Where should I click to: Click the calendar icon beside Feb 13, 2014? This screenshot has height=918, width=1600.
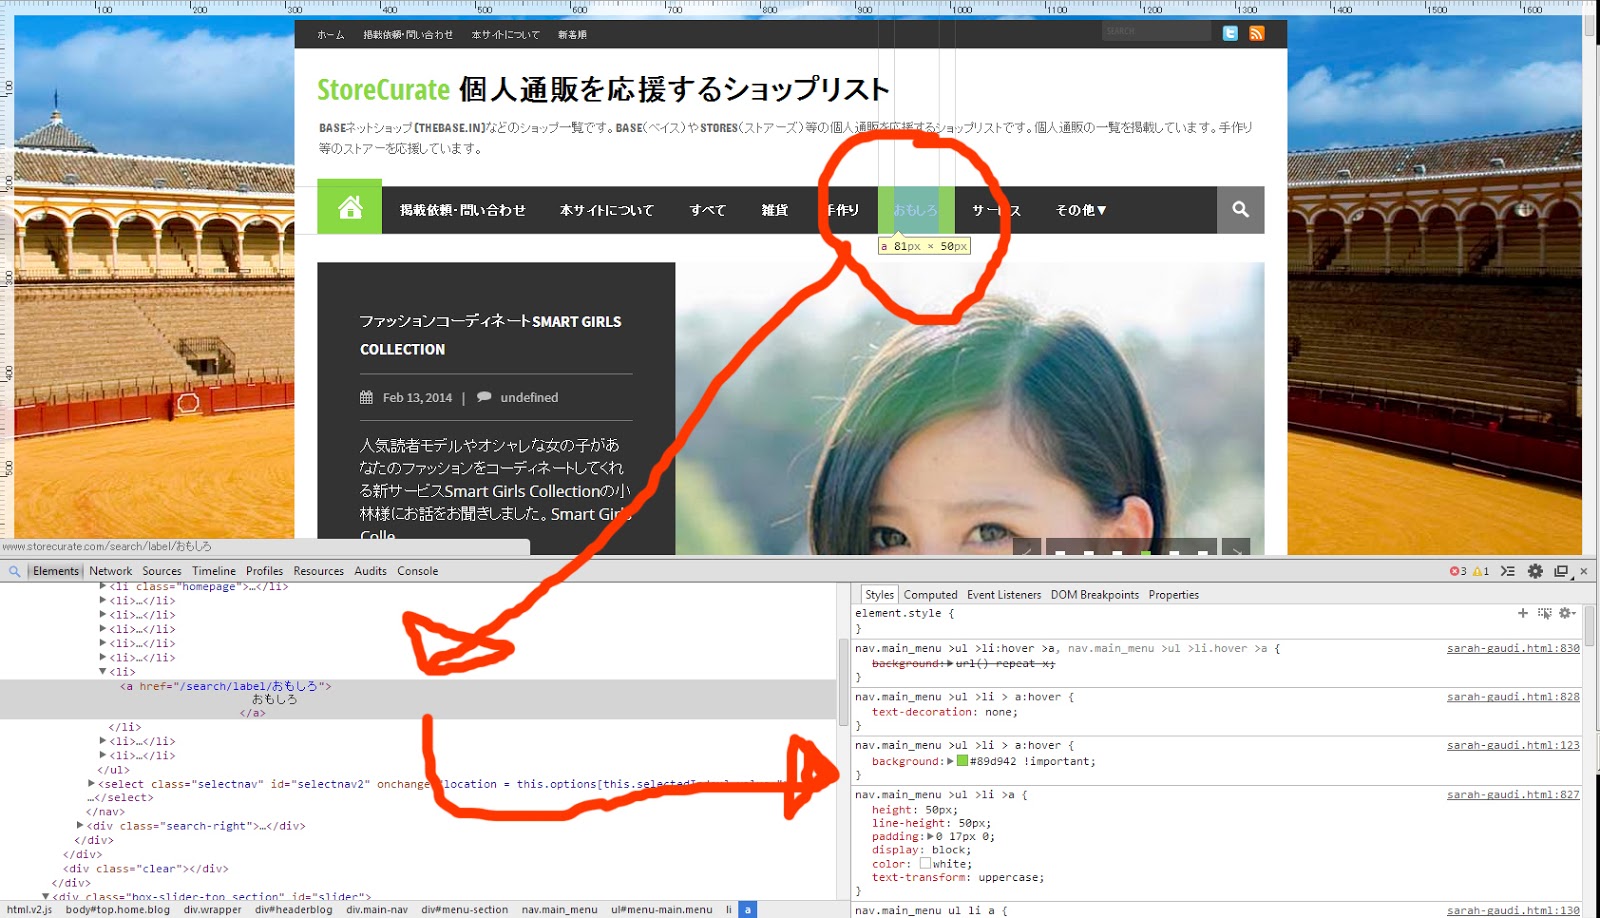click(x=366, y=397)
